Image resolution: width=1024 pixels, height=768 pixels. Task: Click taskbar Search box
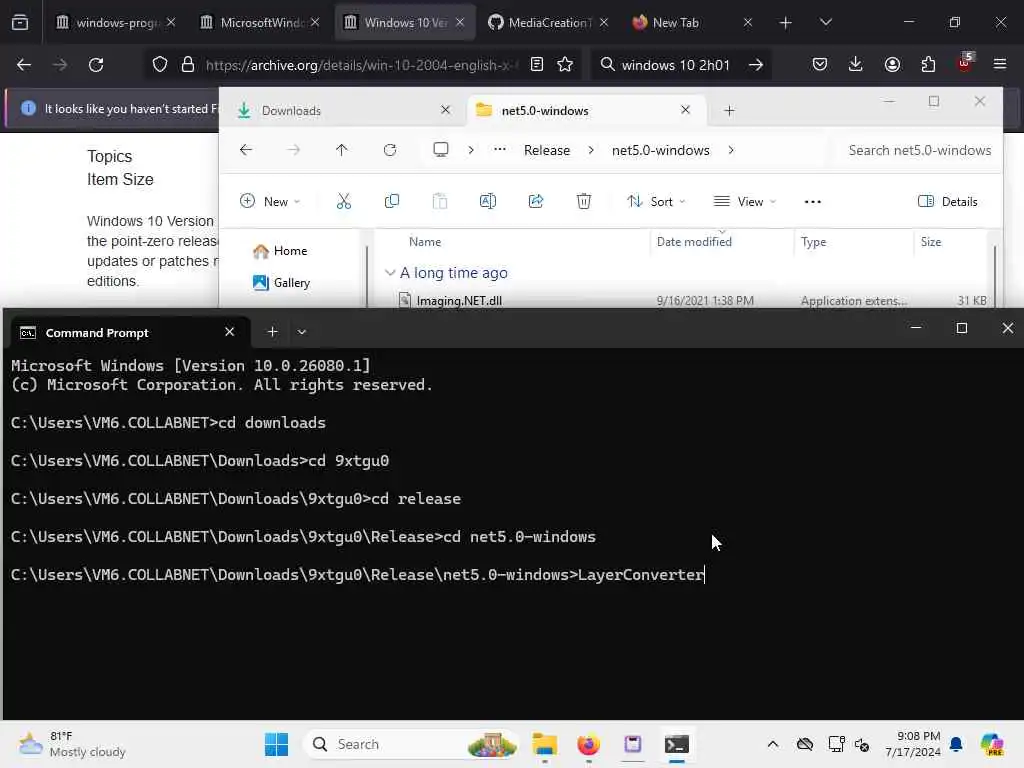pyautogui.click(x=413, y=744)
